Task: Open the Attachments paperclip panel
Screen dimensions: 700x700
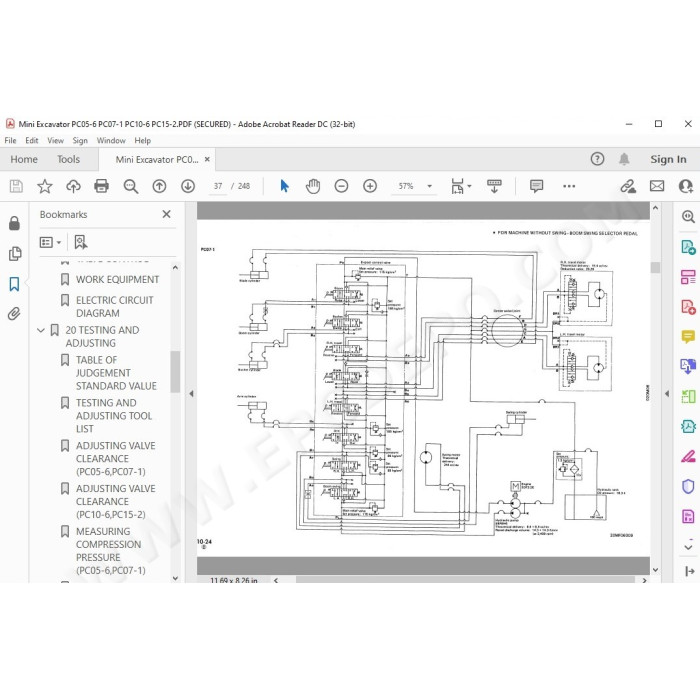Action: (14, 314)
